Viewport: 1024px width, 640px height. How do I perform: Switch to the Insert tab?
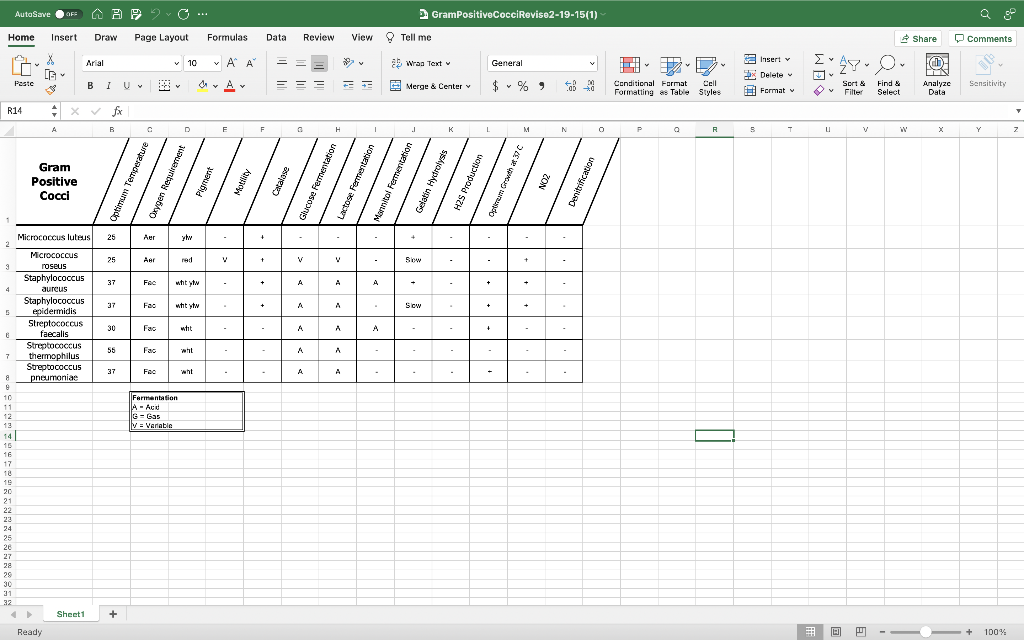click(64, 37)
